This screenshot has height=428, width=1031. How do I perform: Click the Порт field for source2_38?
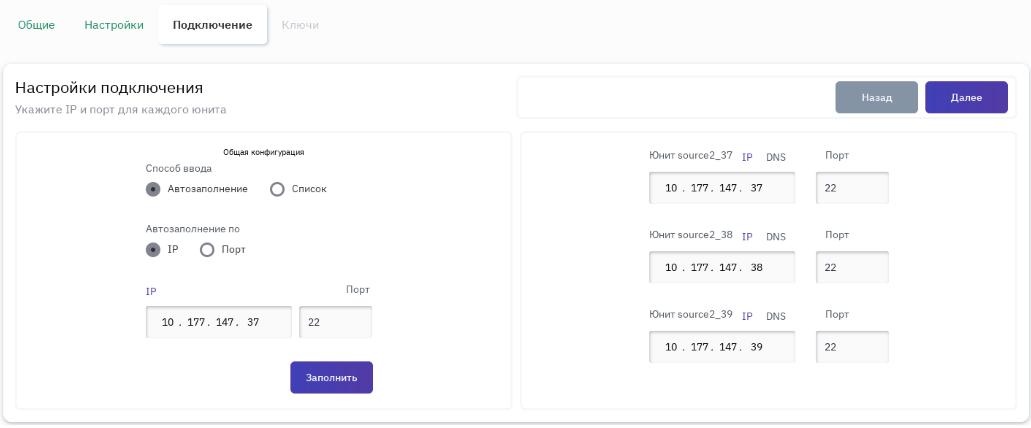pos(852,268)
